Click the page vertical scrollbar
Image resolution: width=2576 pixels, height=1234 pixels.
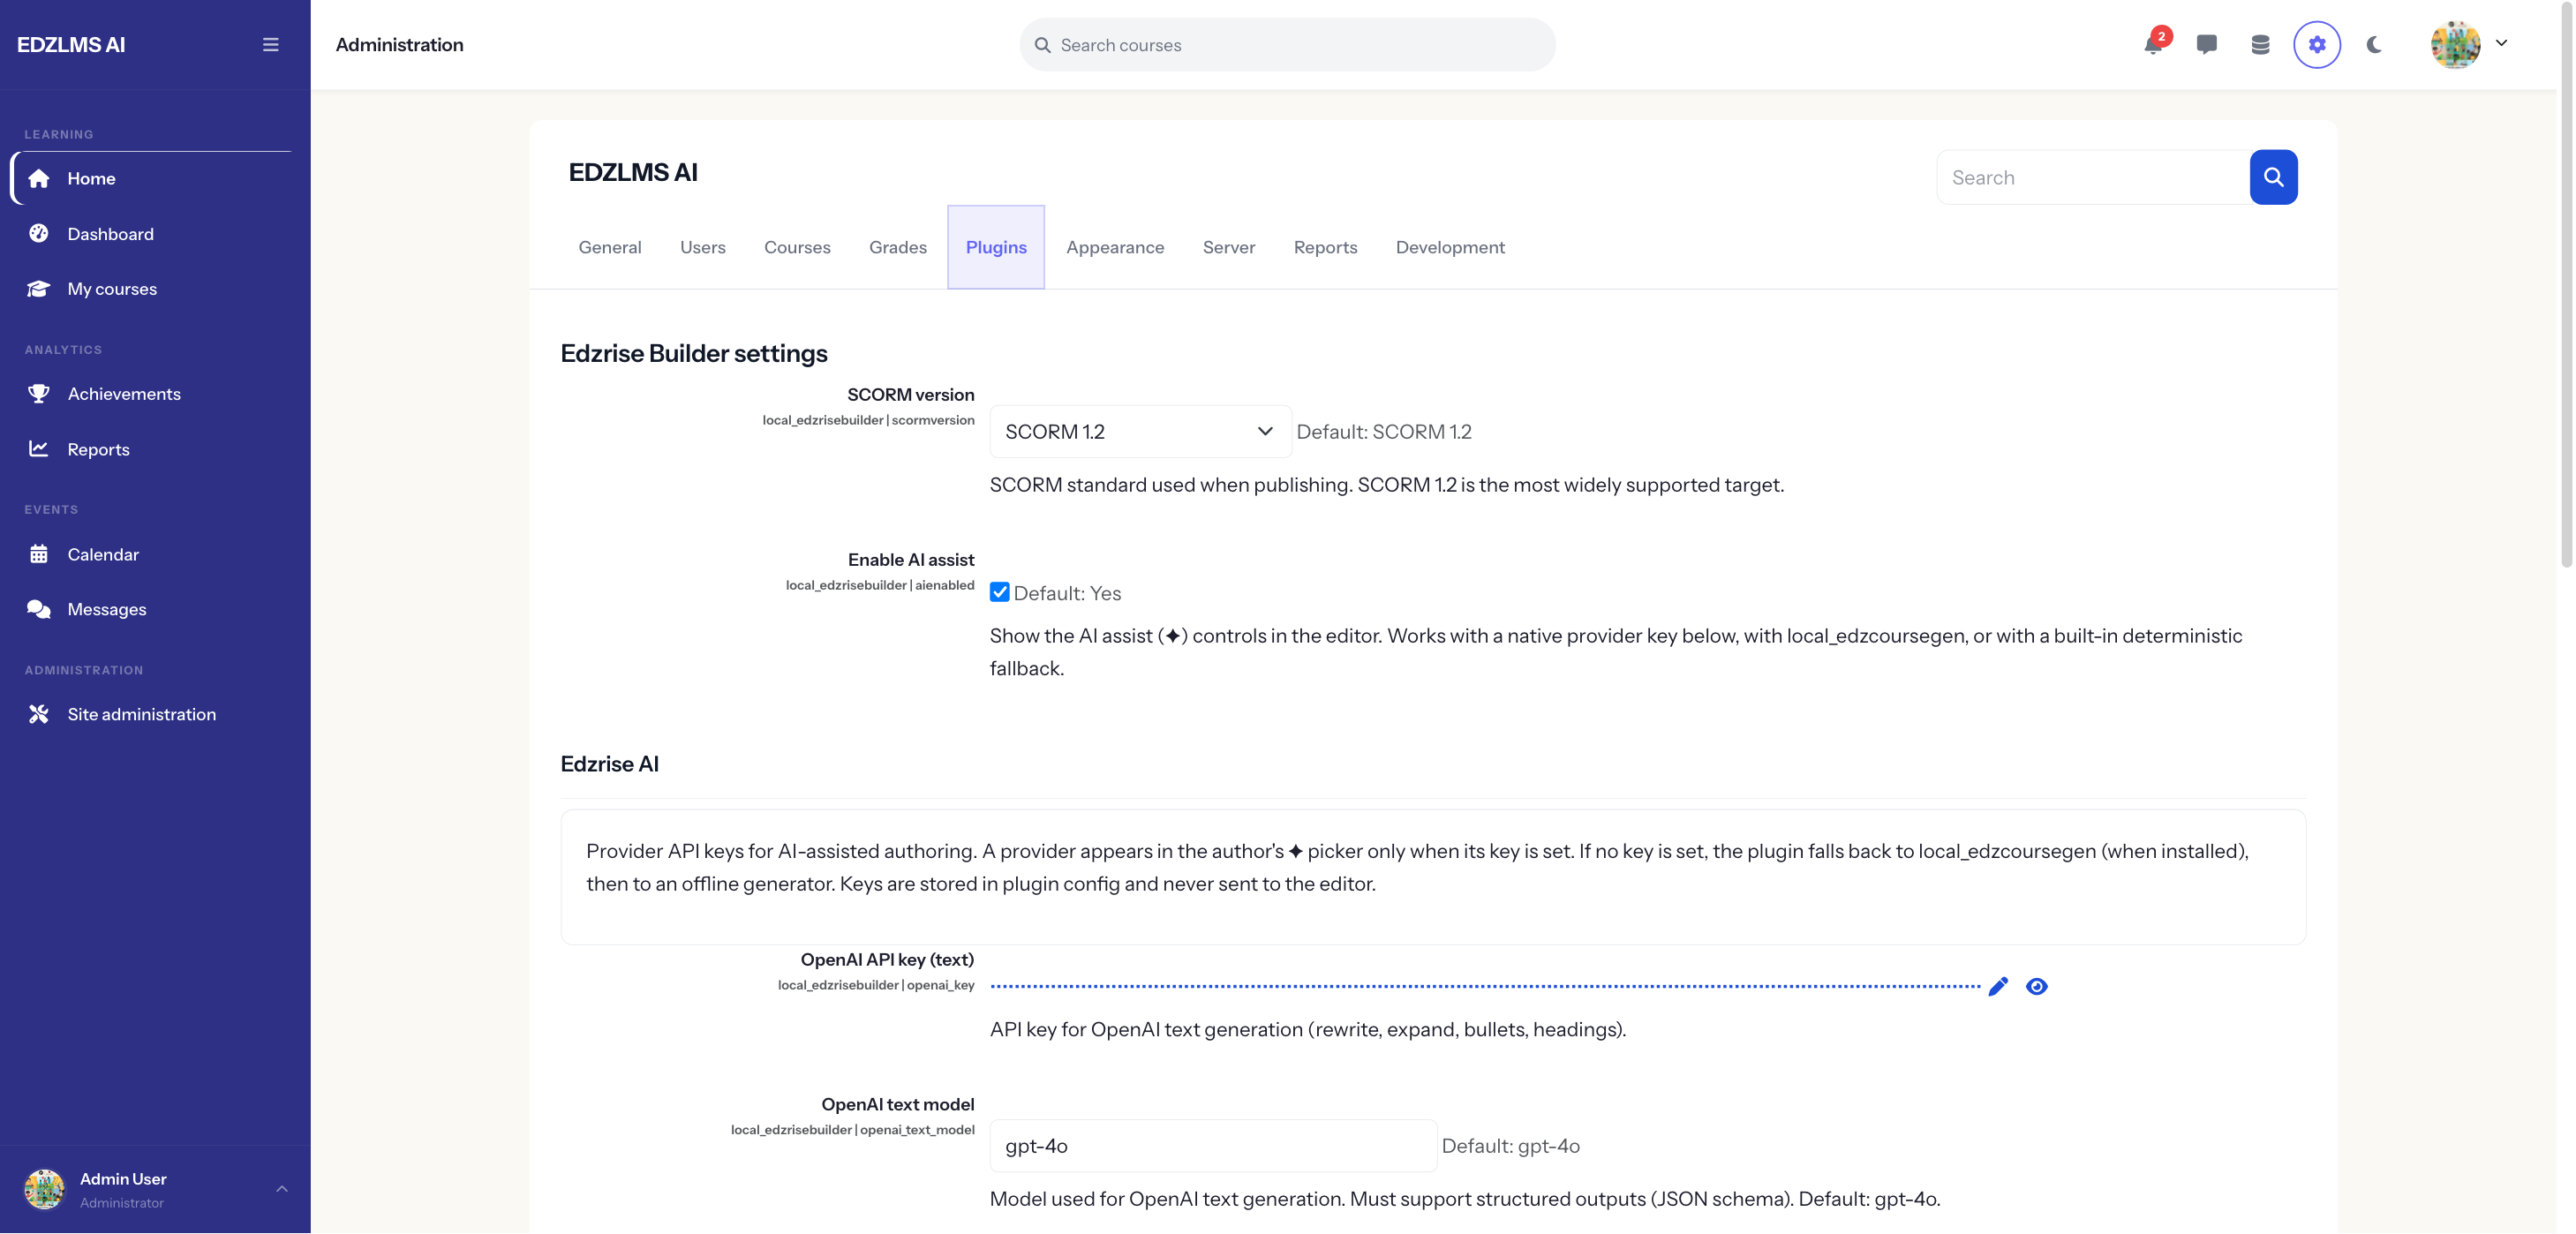tap(2566, 285)
